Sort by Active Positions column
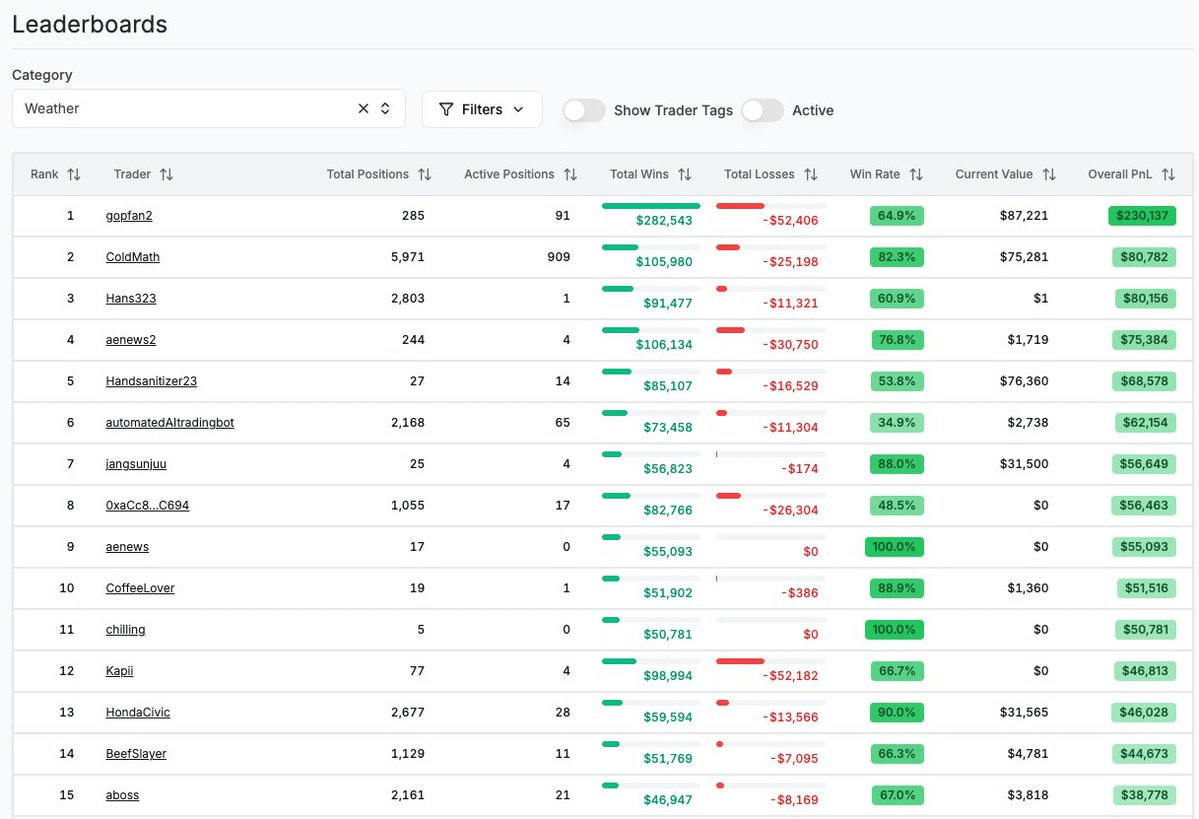This screenshot has height=819, width=1199. coord(571,173)
